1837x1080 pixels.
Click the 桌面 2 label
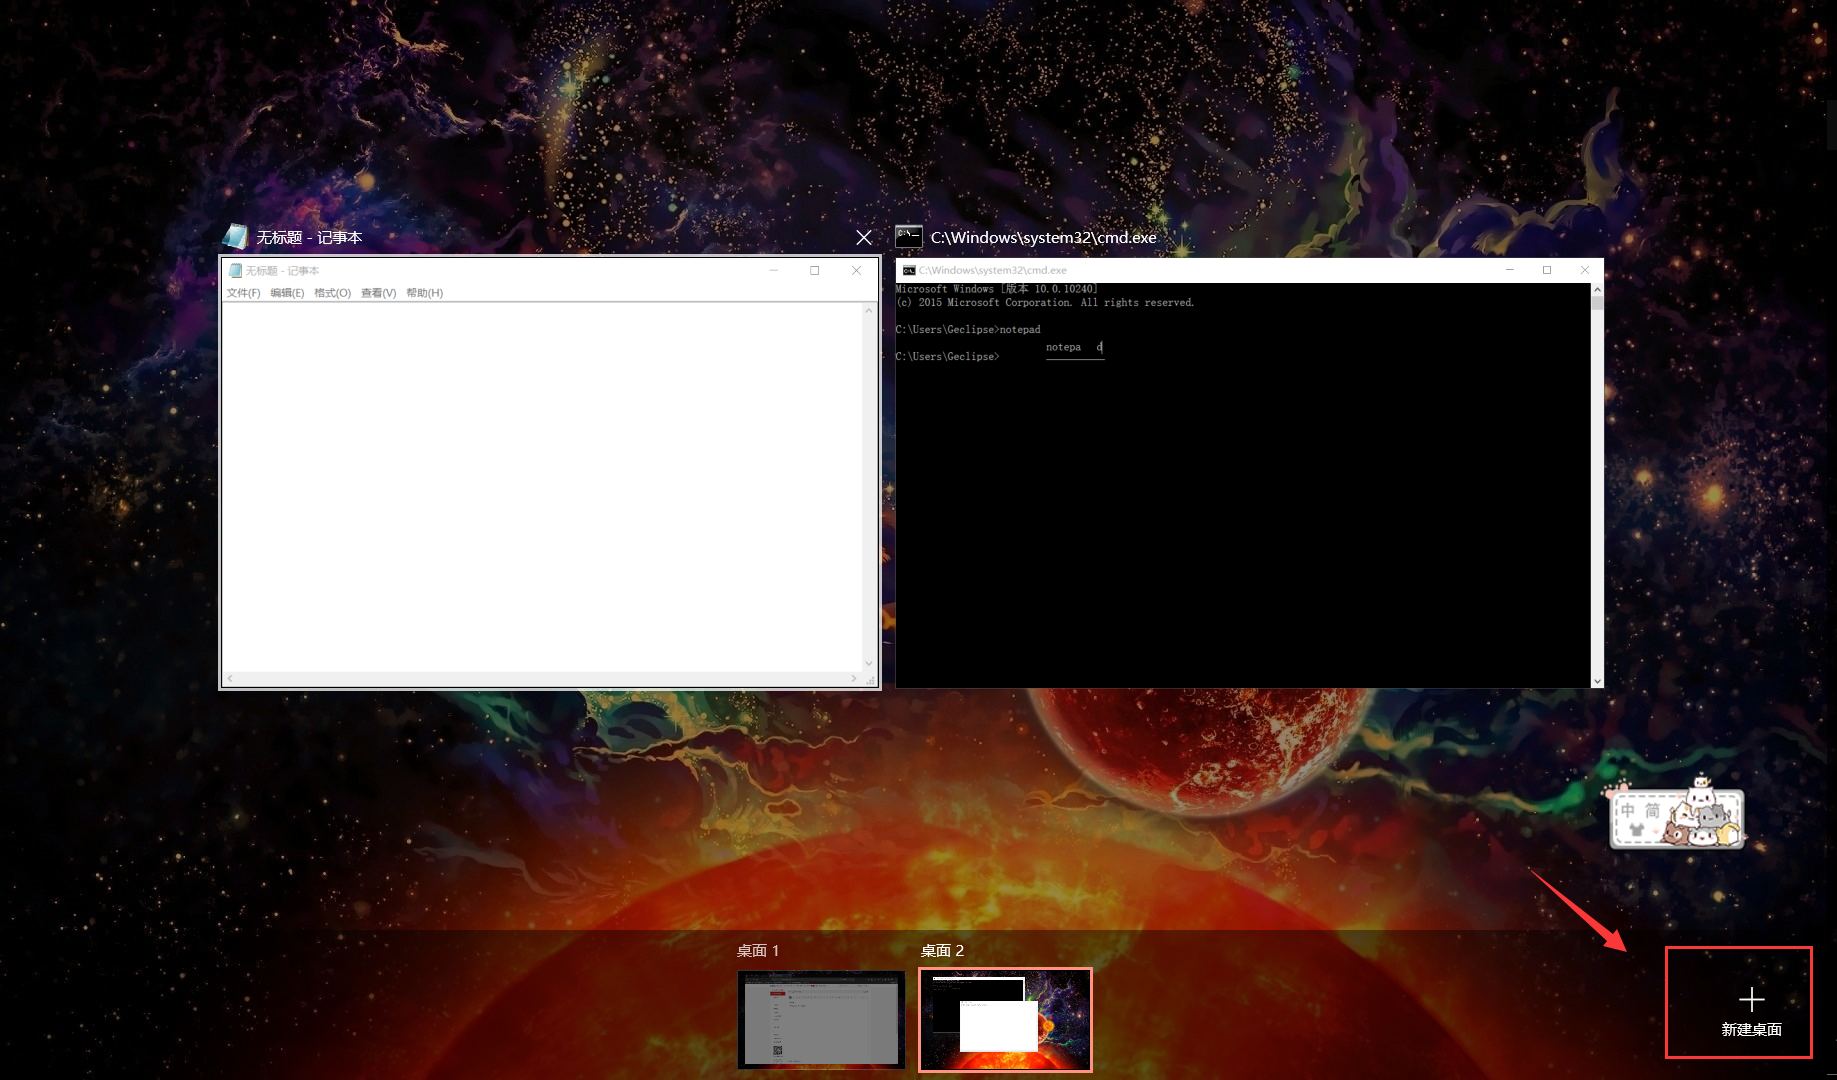[x=942, y=950]
